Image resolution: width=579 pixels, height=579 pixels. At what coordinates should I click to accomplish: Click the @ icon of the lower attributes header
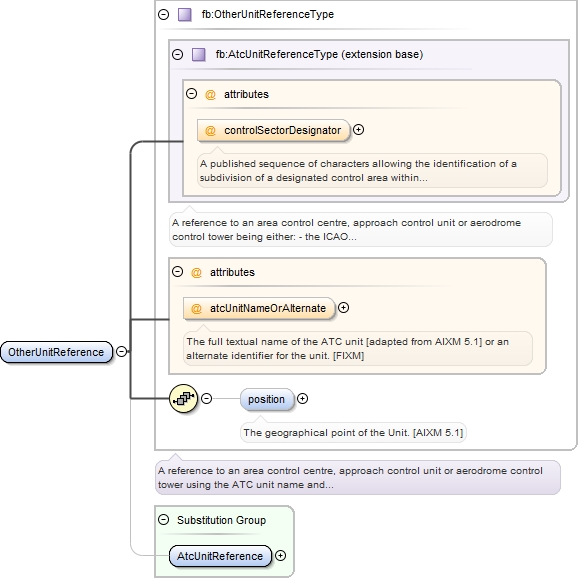coord(196,273)
